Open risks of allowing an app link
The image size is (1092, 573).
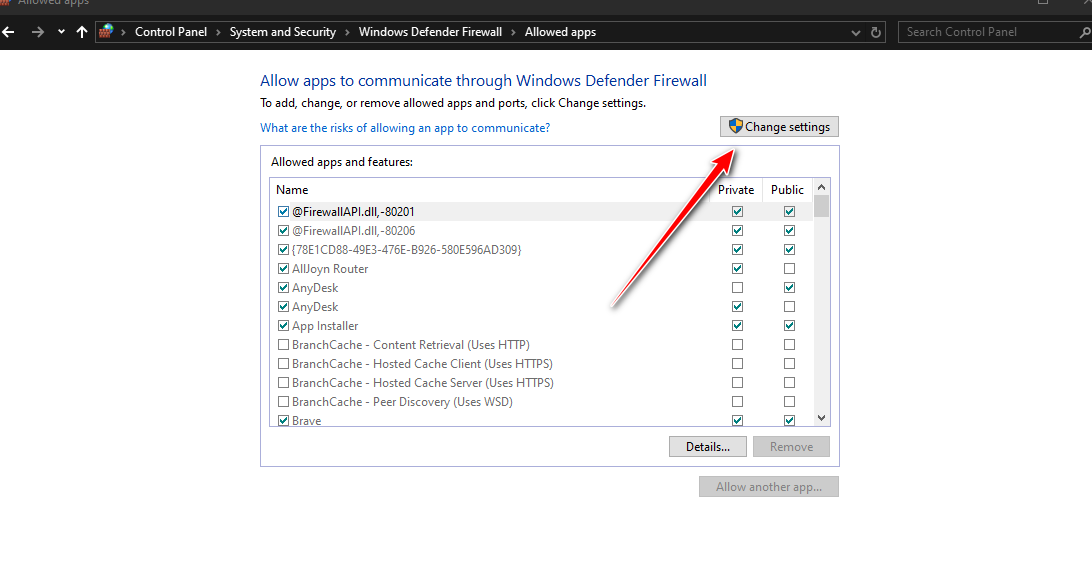pos(405,128)
